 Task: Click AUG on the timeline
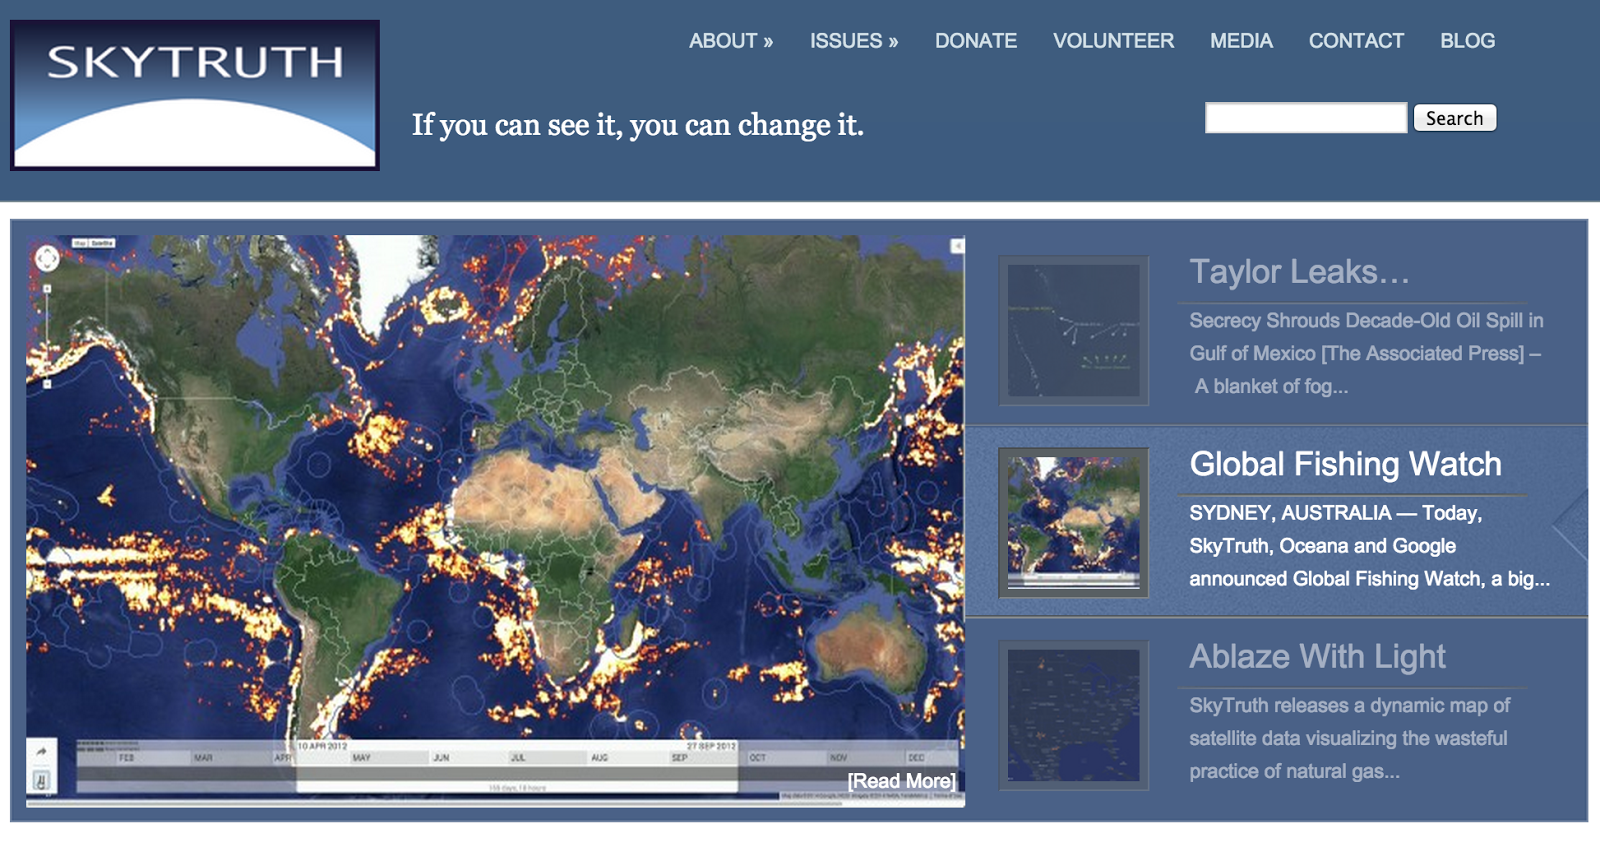600,758
